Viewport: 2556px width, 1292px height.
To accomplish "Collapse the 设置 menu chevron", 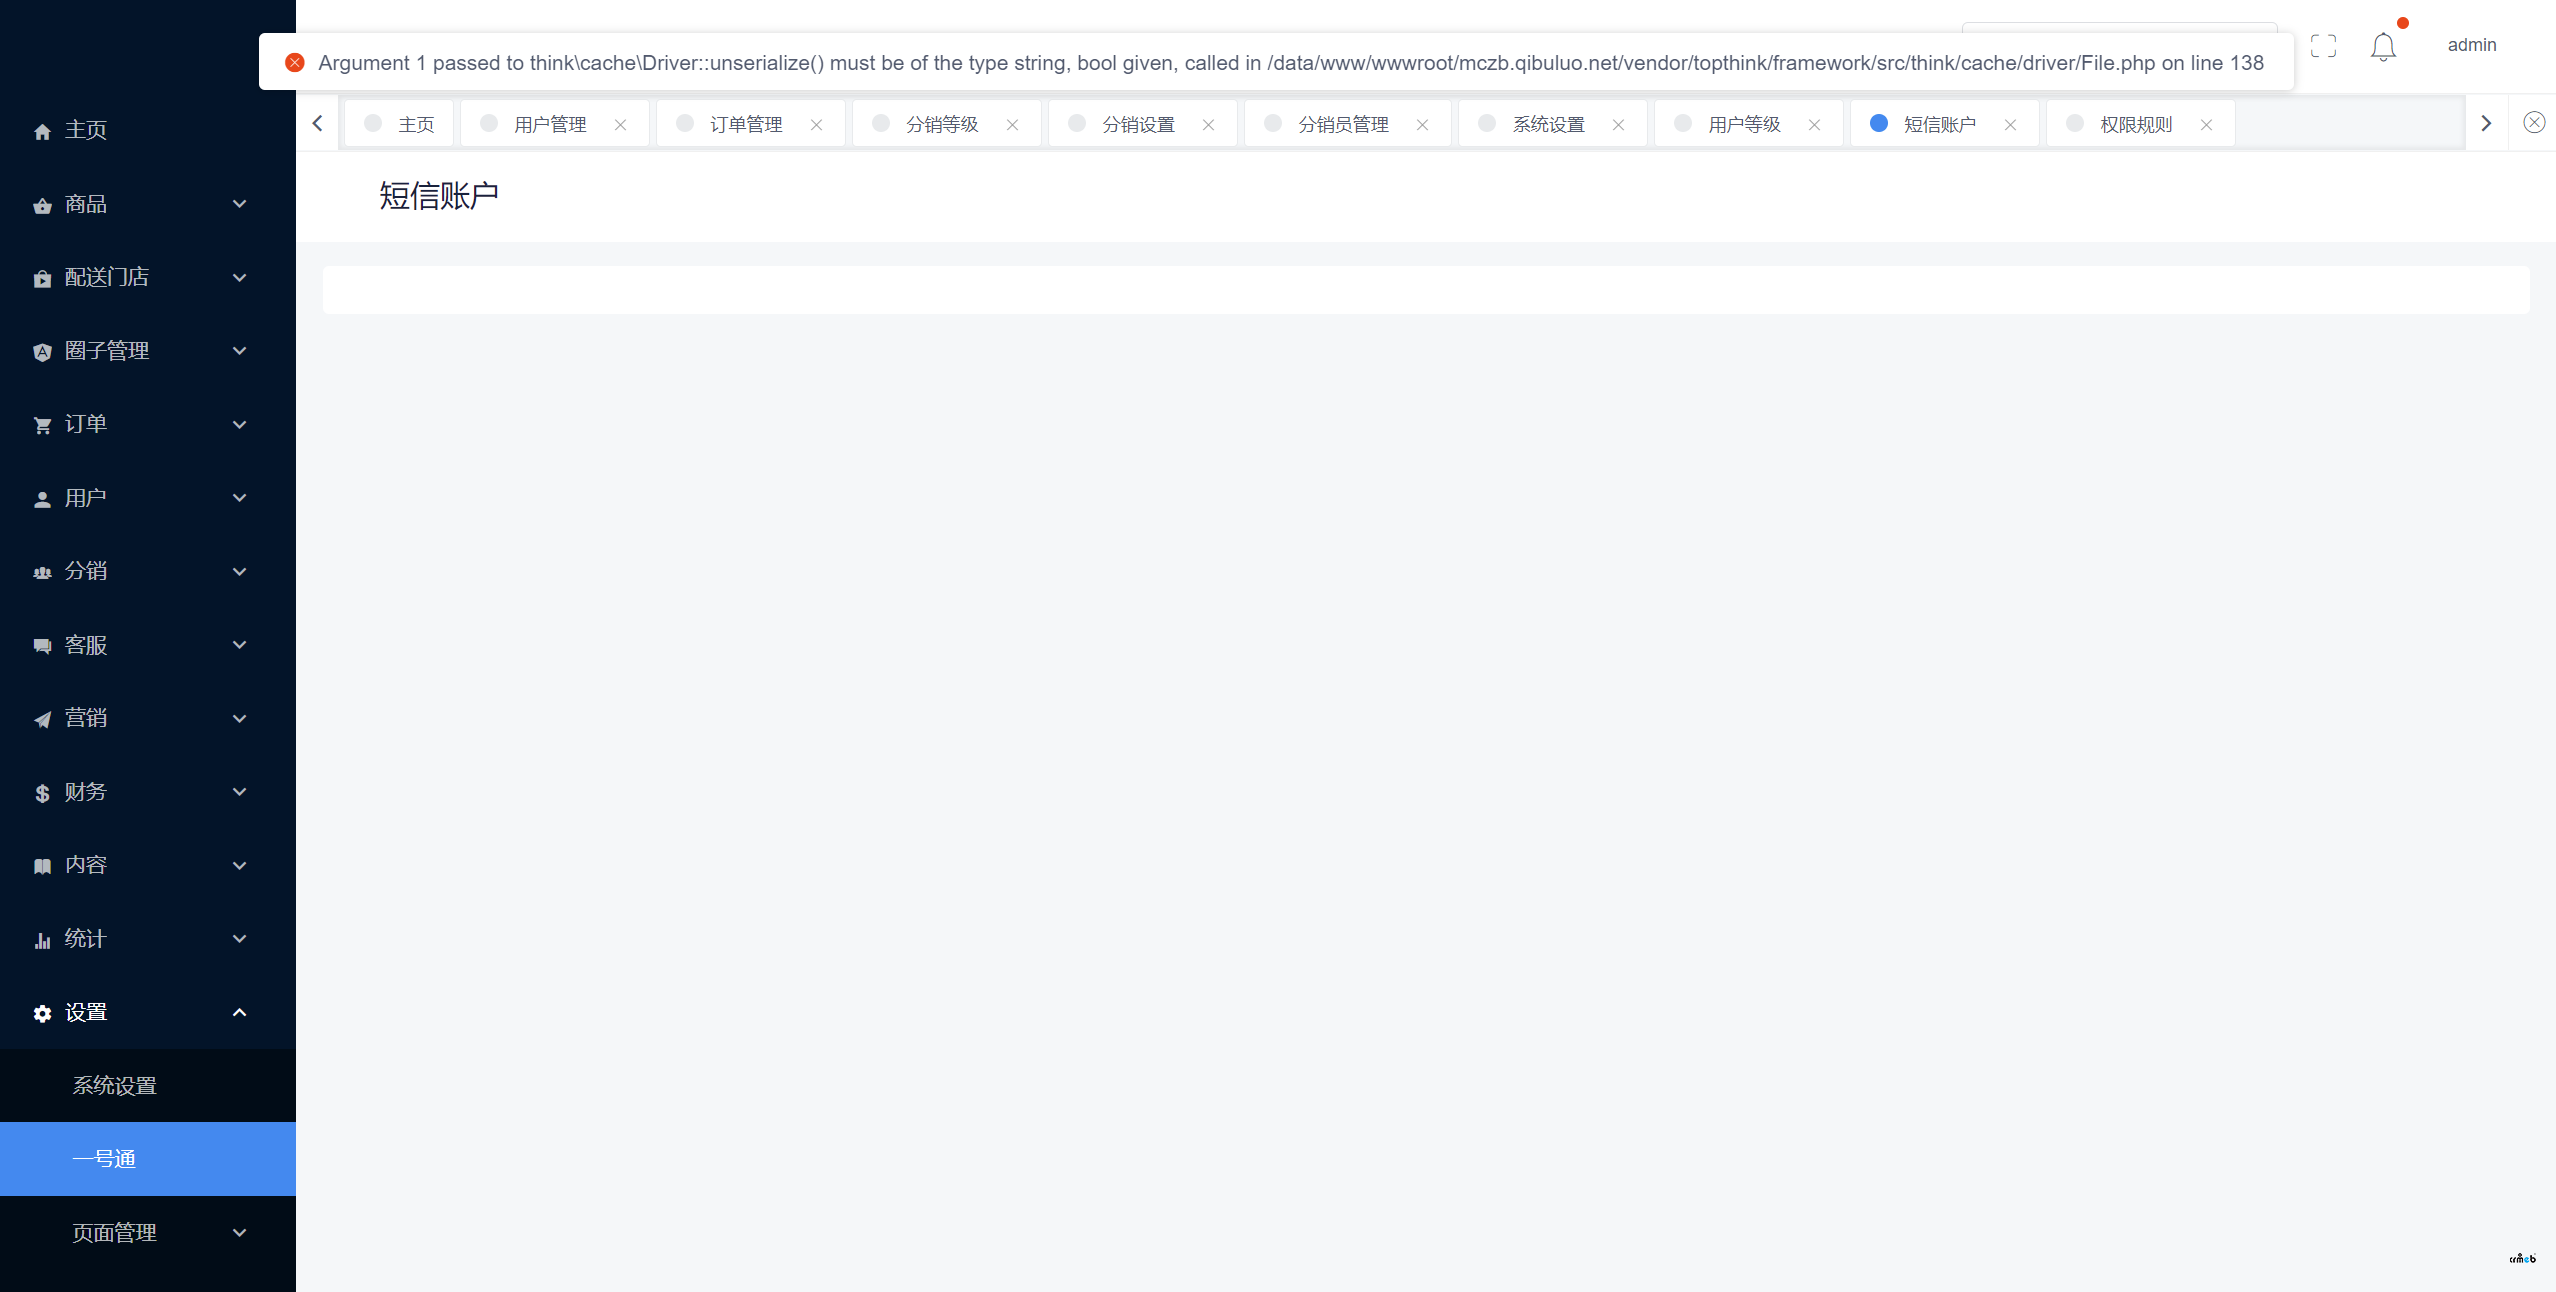I will coord(239,1013).
